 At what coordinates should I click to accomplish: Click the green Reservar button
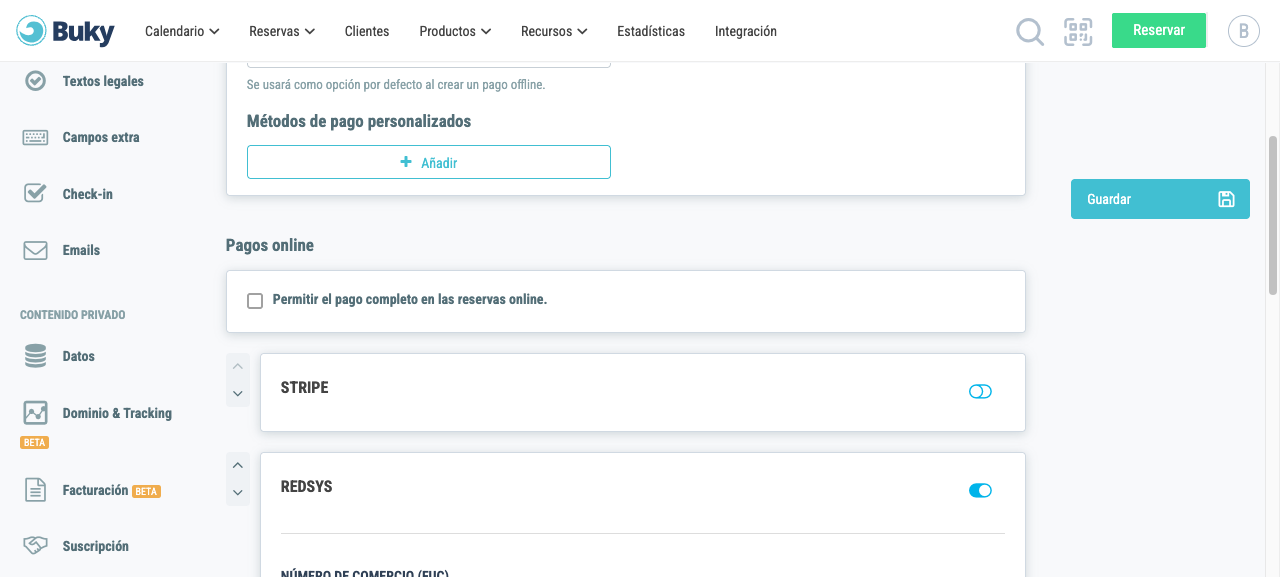(1159, 30)
